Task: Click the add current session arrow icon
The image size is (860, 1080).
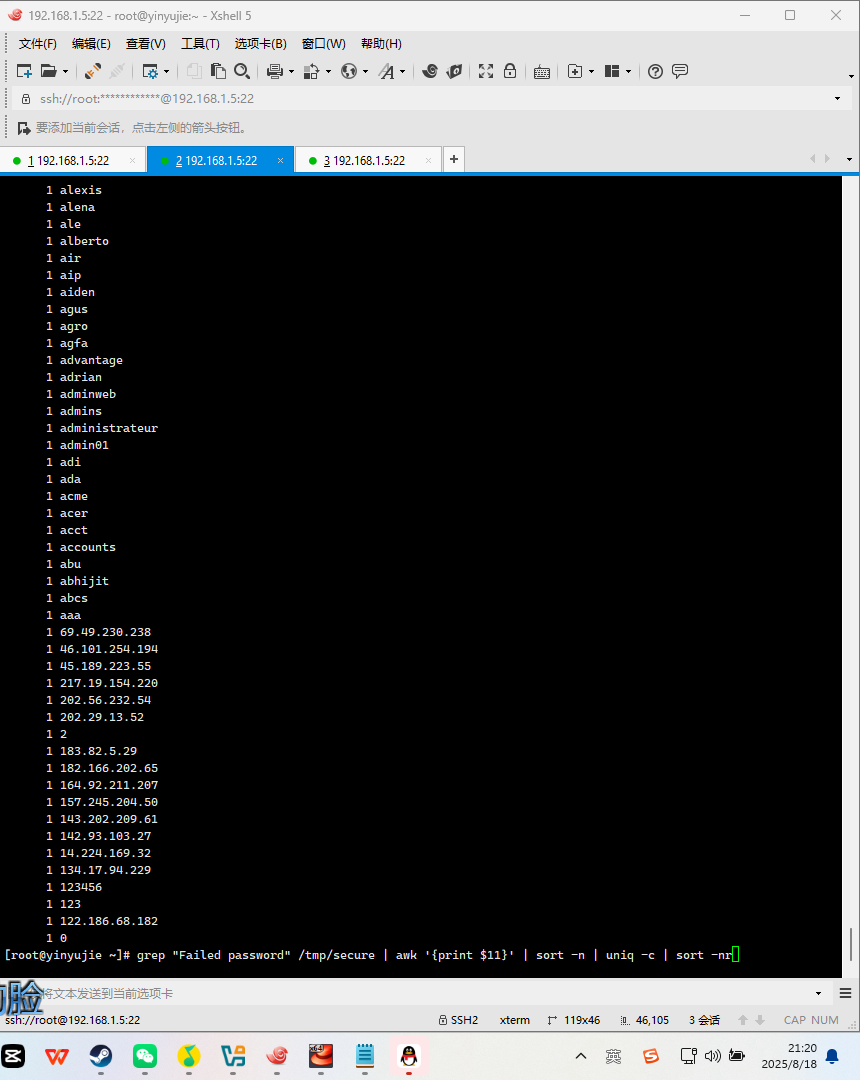Action: click(23, 128)
